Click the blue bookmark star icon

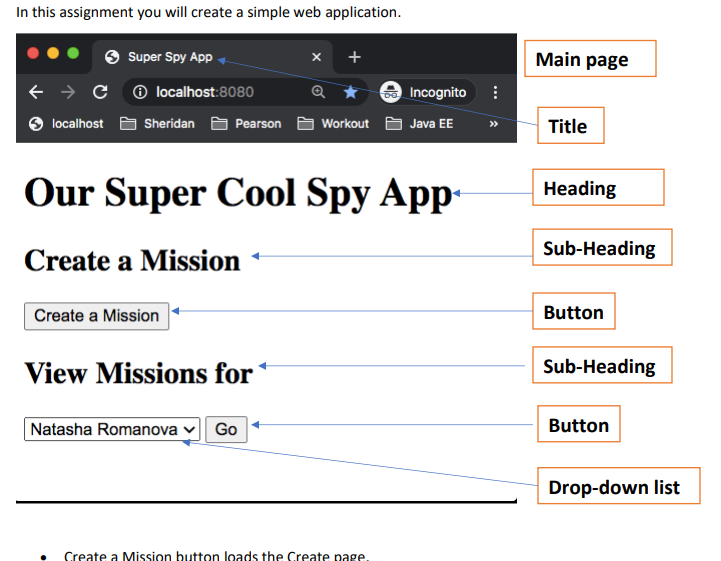click(x=350, y=92)
